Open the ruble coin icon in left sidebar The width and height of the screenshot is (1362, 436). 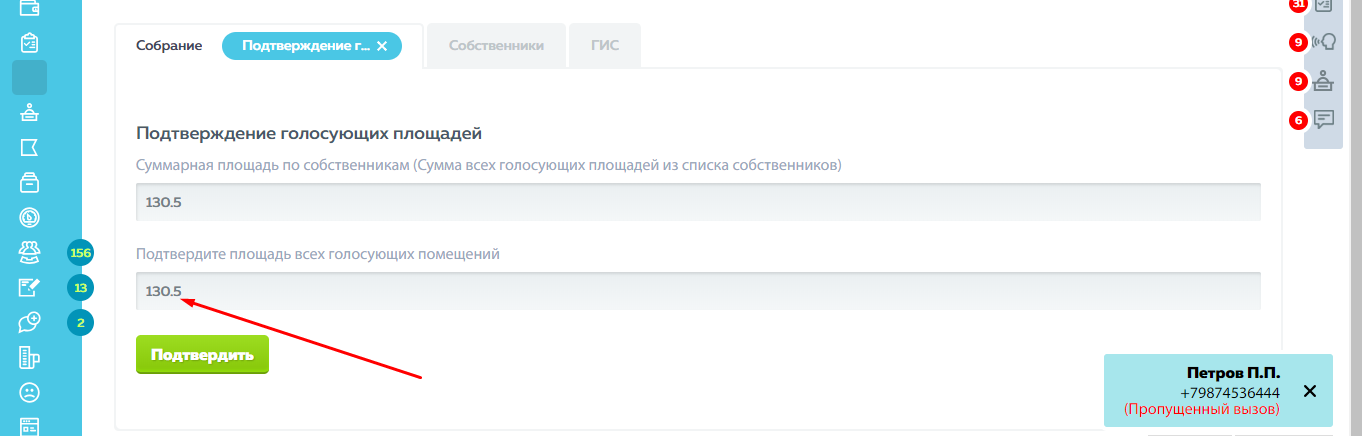click(29, 217)
